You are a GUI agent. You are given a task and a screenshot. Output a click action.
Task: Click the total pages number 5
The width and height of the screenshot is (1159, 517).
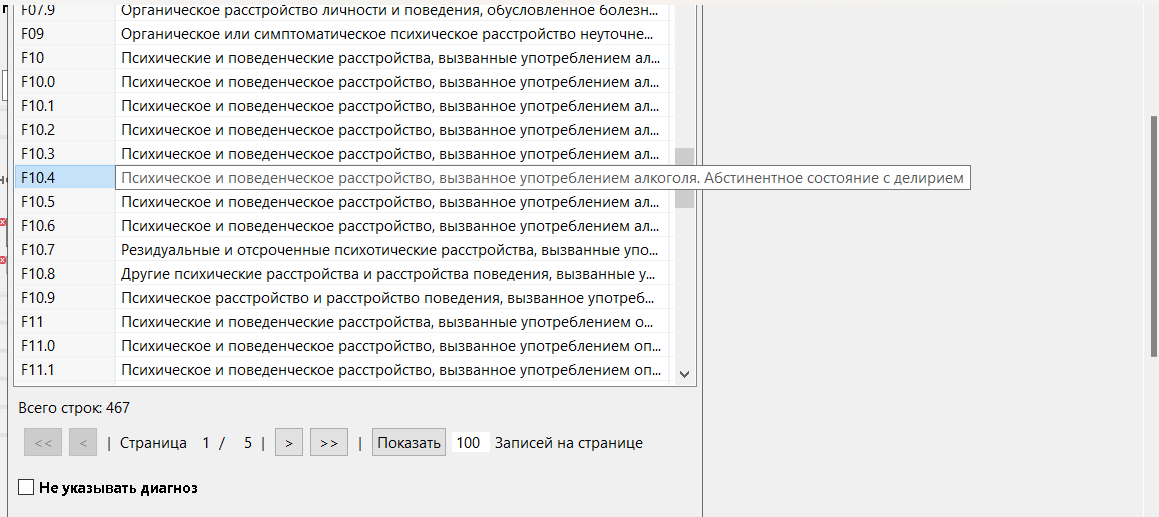tap(248, 442)
